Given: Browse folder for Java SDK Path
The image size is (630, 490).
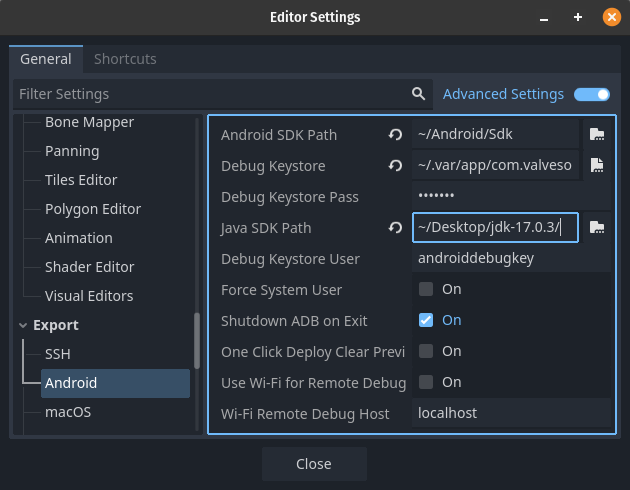Looking at the screenshot, I should (597, 228).
